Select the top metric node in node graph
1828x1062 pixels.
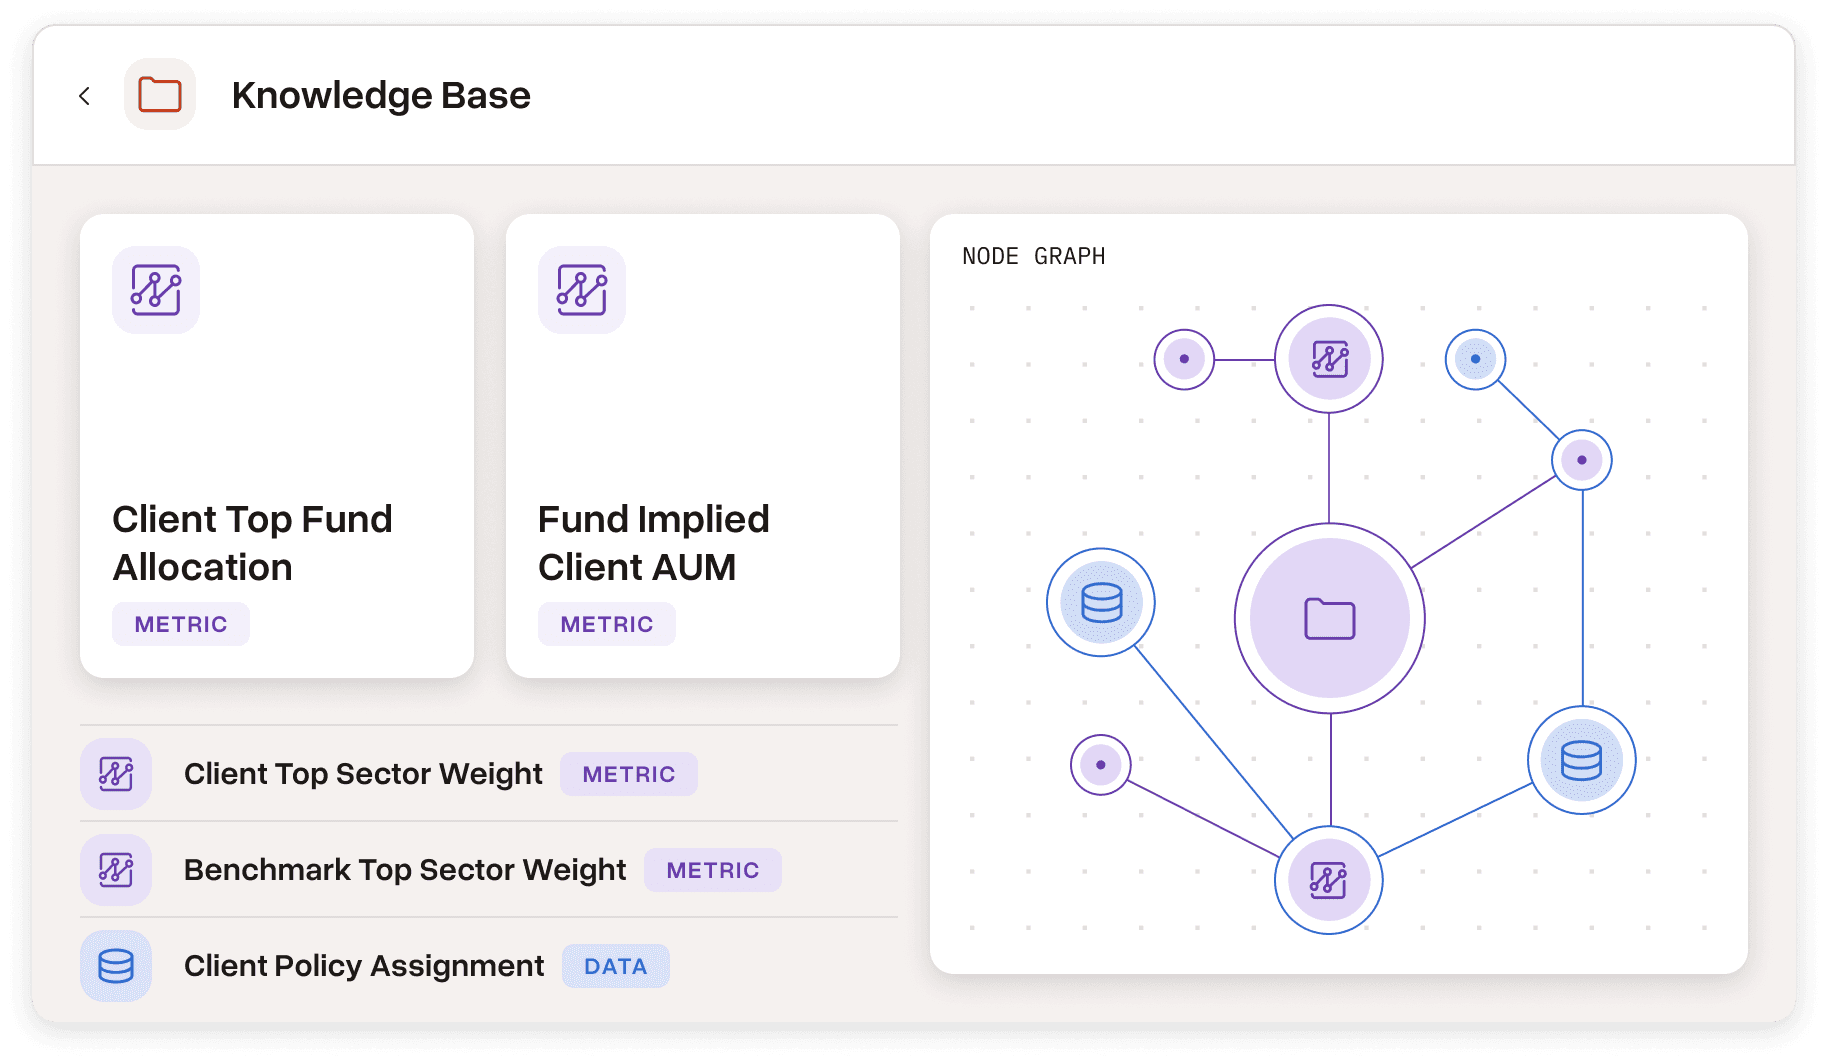[1329, 359]
